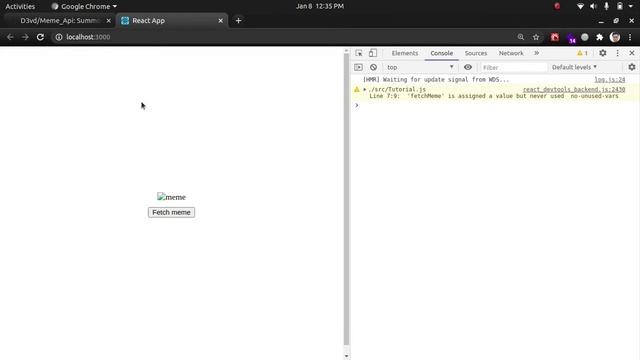Viewport: 640px width, 360px height.
Task: Activate the DevTools inspect element picker
Action: click(359, 53)
